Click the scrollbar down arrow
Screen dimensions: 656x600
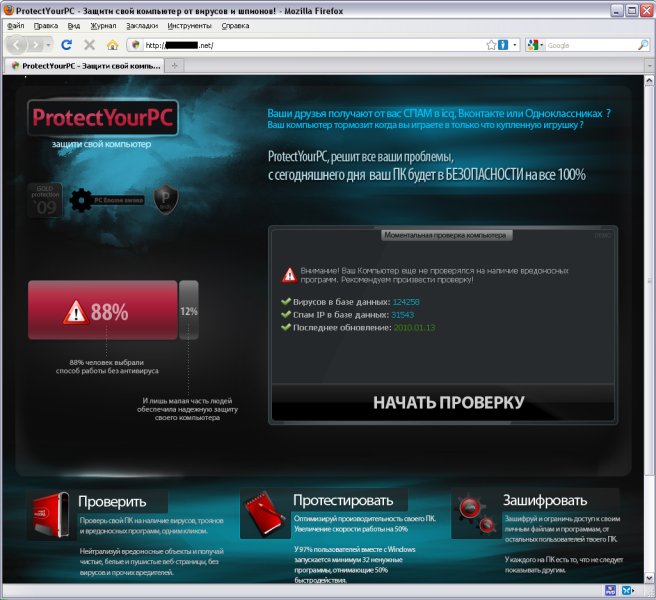click(649, 578)
